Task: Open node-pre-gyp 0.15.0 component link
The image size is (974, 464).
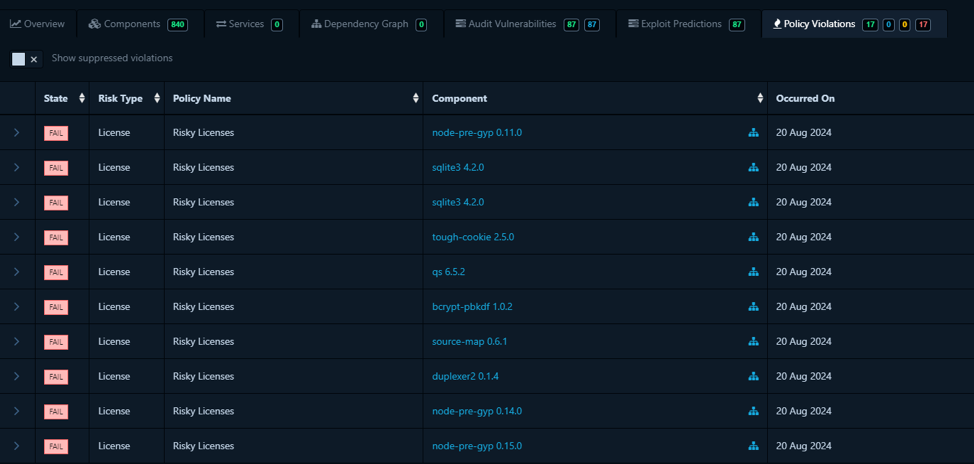Action: pyautogui.click(x=476, y=445)
